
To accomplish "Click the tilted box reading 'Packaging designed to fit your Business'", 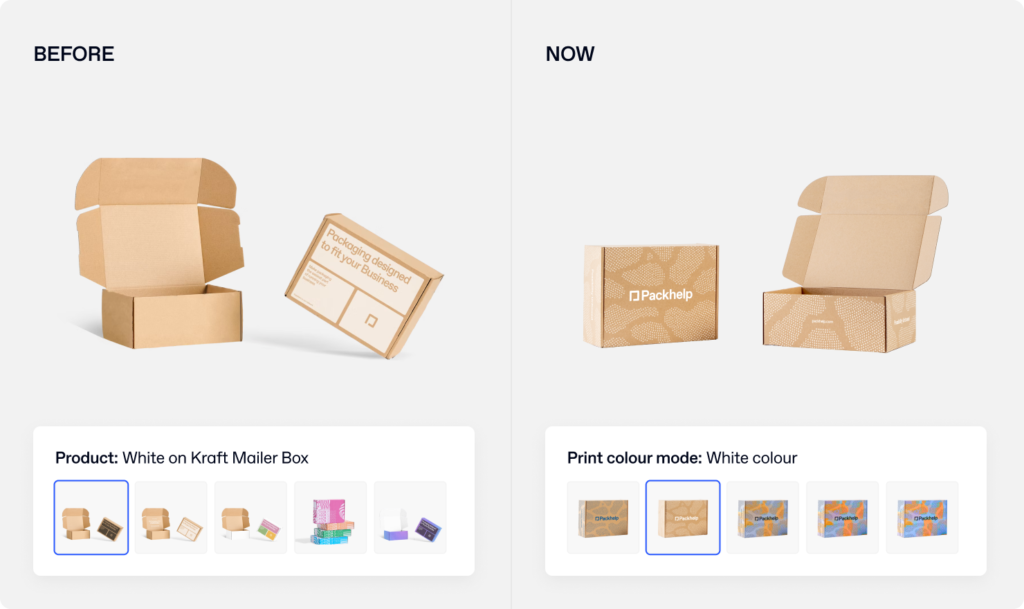I will 364,286.
